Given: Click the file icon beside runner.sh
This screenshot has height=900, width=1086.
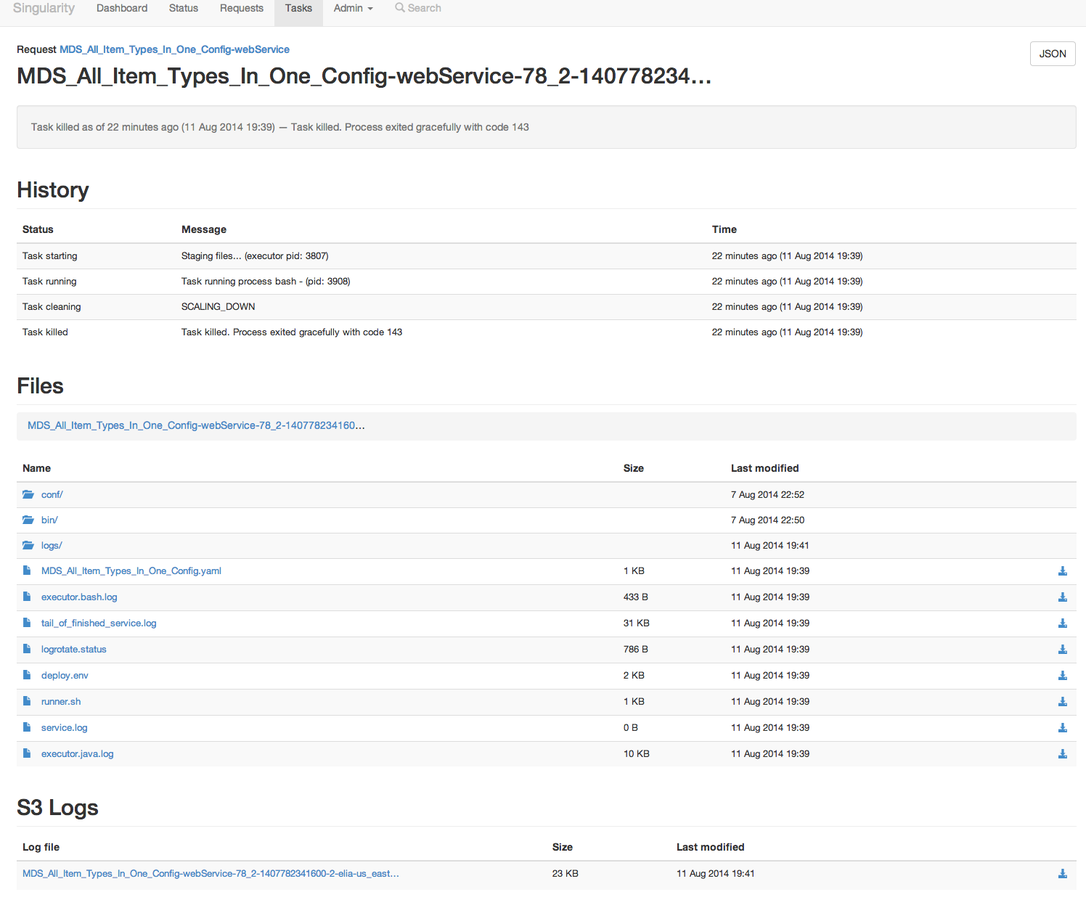Looking at the screenshot, I should (27, 701).
